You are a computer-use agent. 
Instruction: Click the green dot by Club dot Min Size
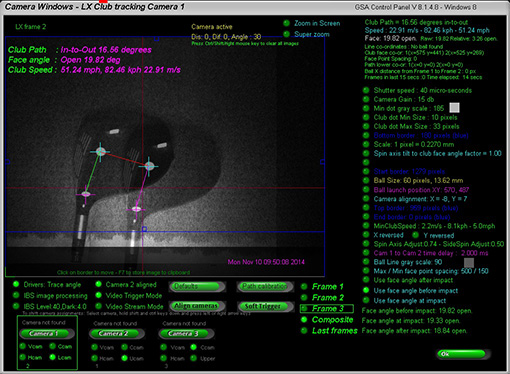click(x=366, y=117)
